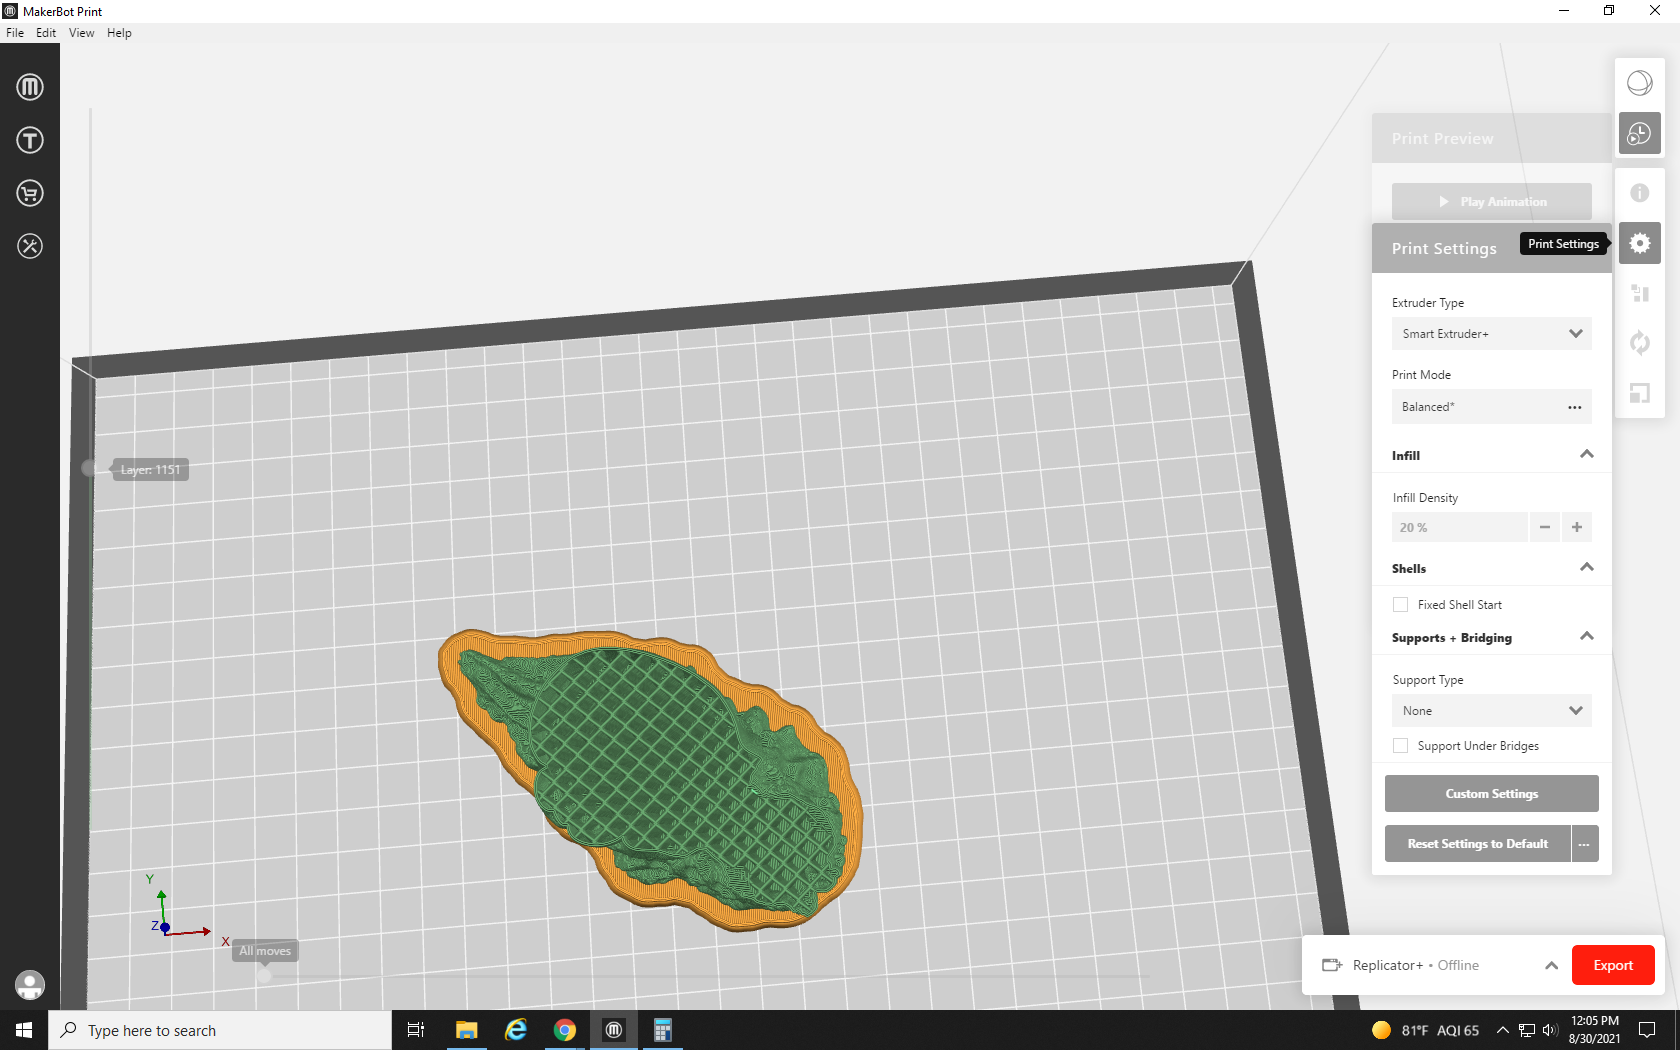Open the tools wrench icon in sidebar
Viewport: 1680px width, 1050px height.
pos(30,246)
